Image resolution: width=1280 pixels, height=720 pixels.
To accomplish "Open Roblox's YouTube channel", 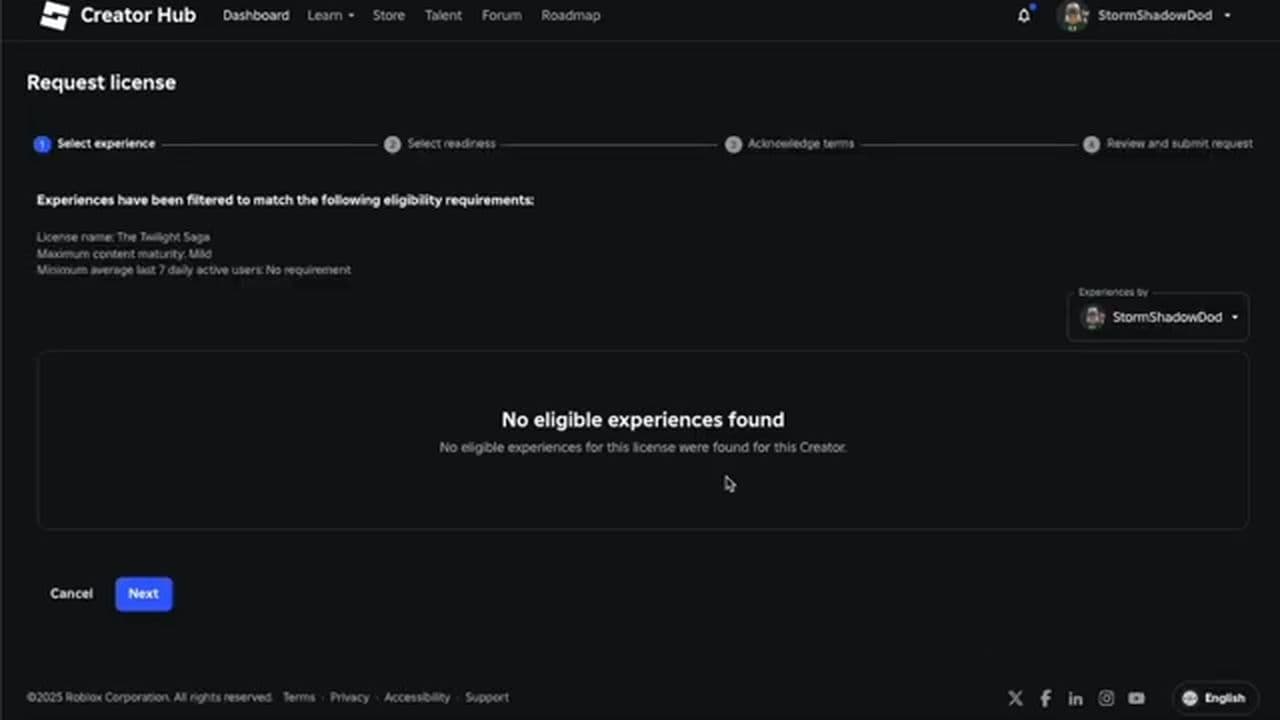I will click(x=1136, y=697).
